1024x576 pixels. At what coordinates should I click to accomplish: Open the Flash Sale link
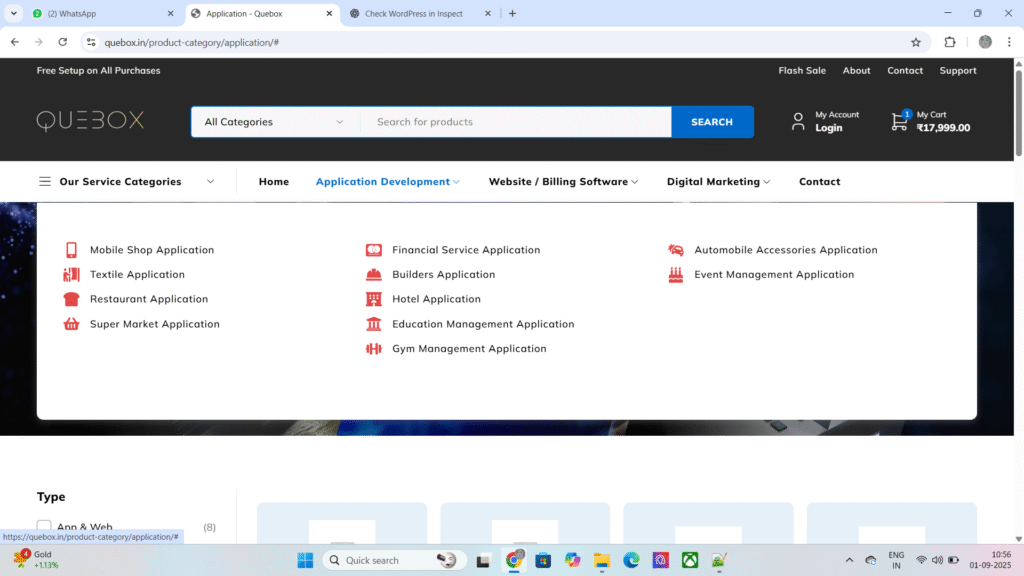(x=802, y=71)
